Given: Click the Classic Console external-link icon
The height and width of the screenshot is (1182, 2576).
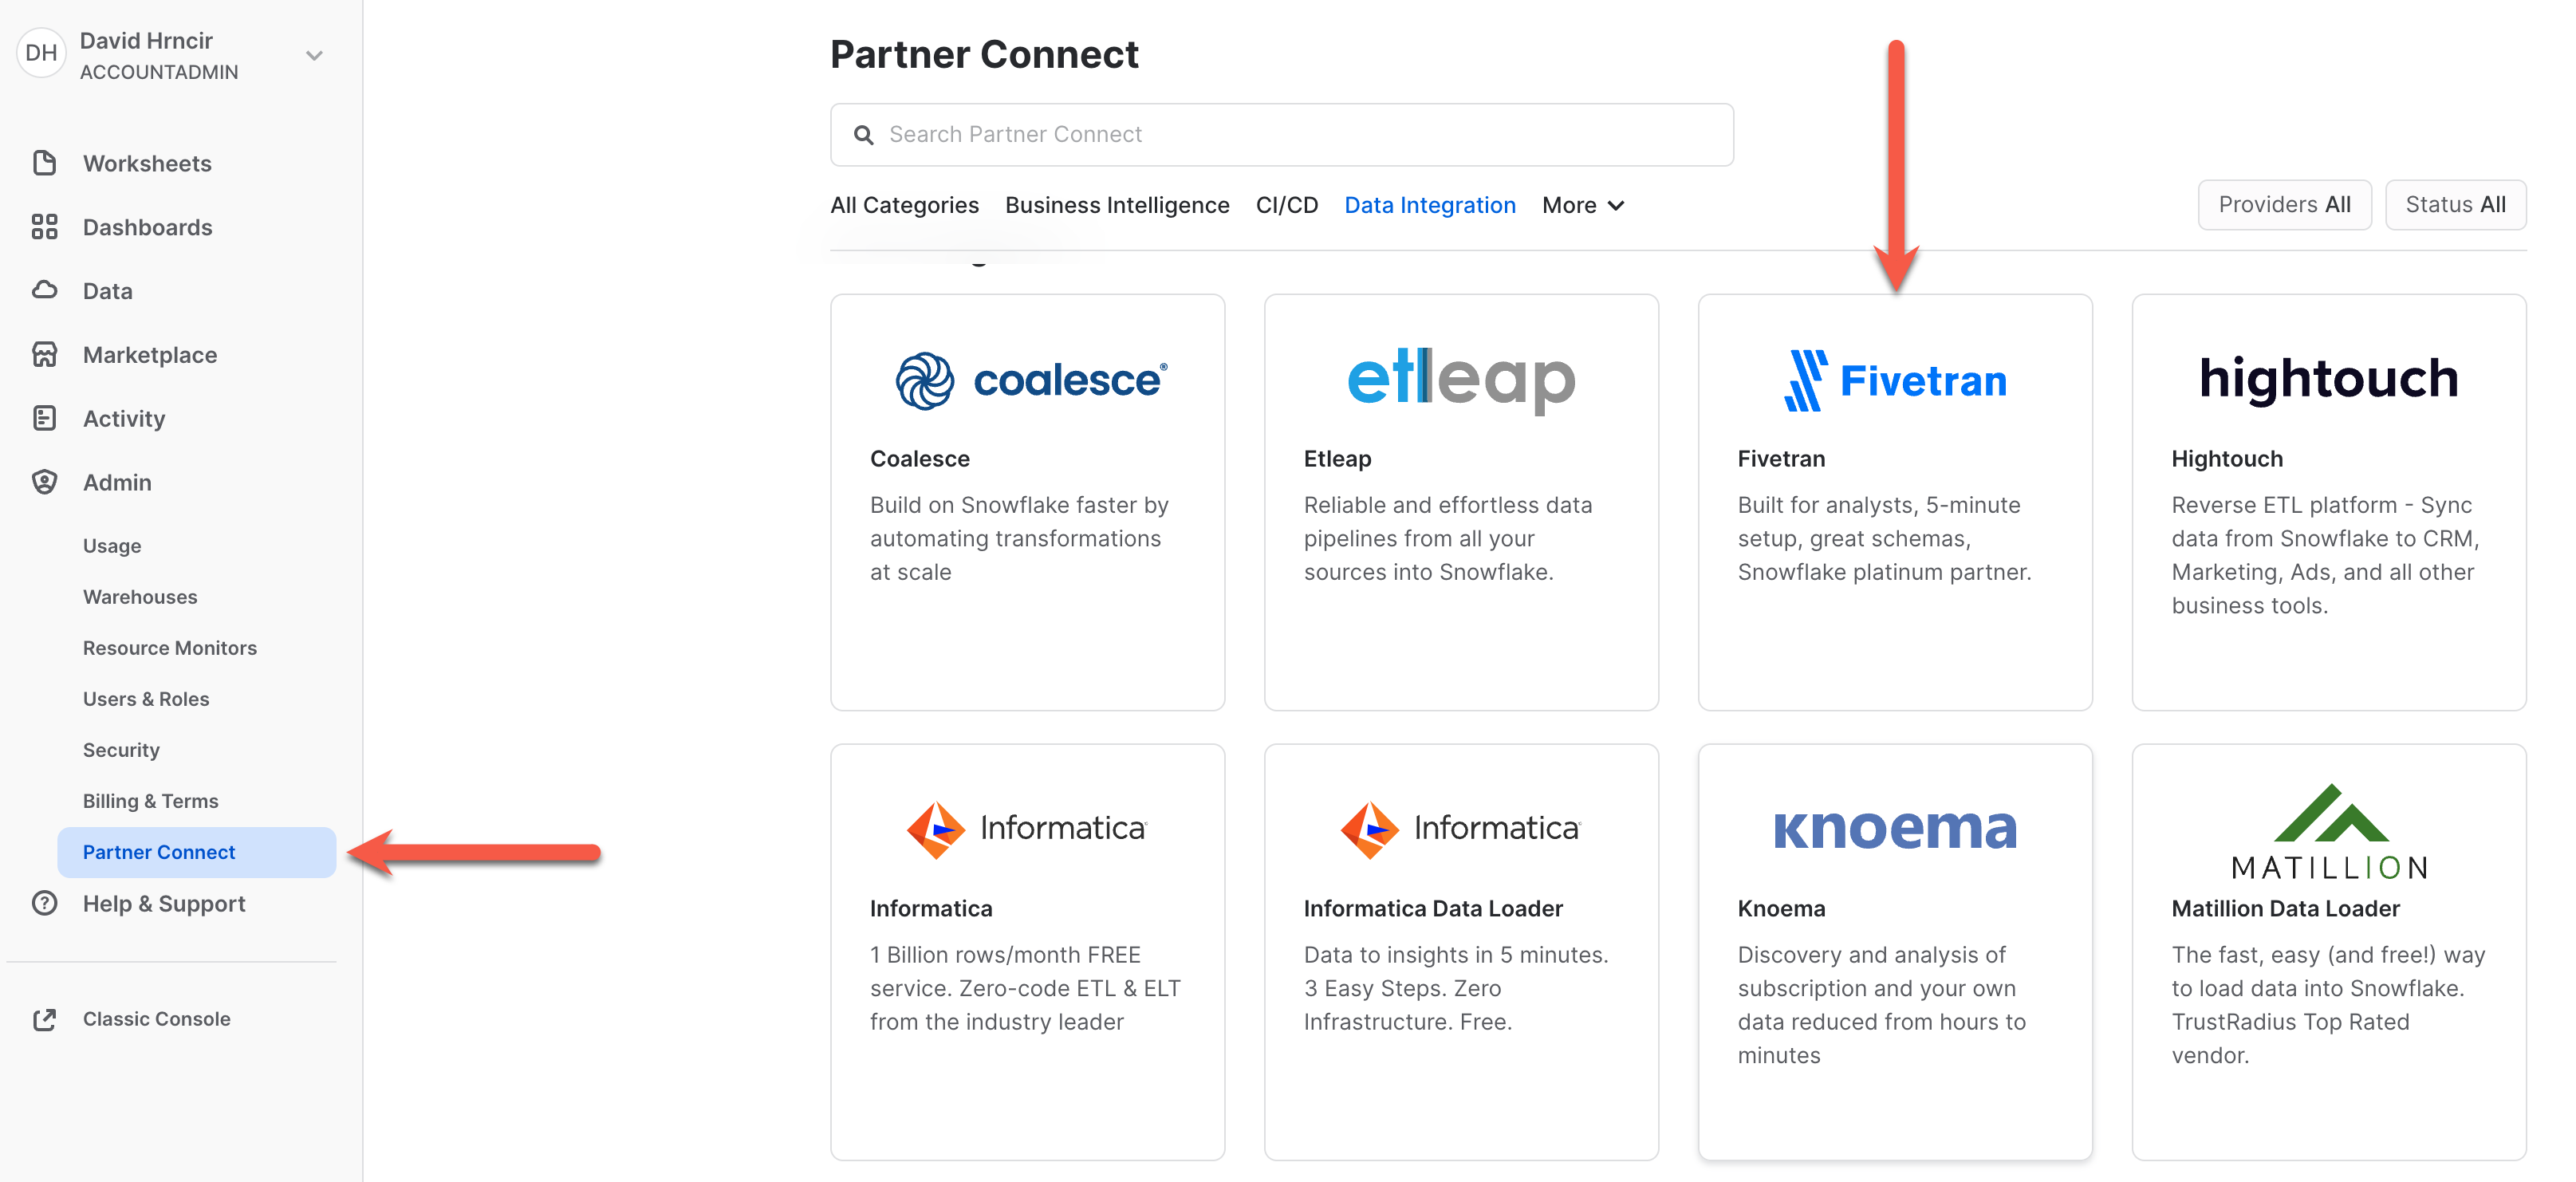Looking at the screenshot, I should click(x=45, y=1018).
